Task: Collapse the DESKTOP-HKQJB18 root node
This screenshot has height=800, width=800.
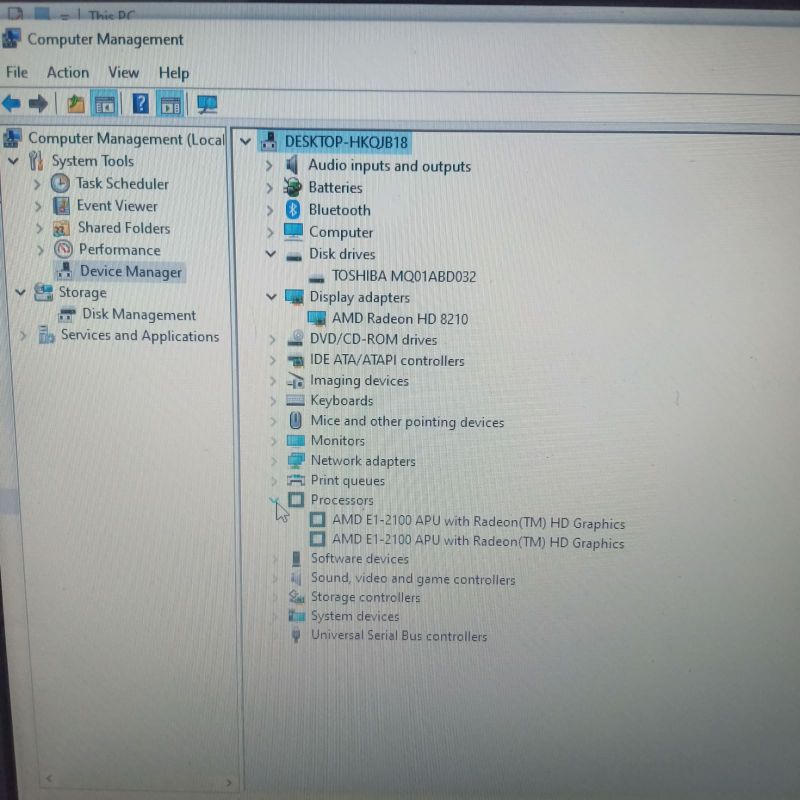Action: pos(246,141)
